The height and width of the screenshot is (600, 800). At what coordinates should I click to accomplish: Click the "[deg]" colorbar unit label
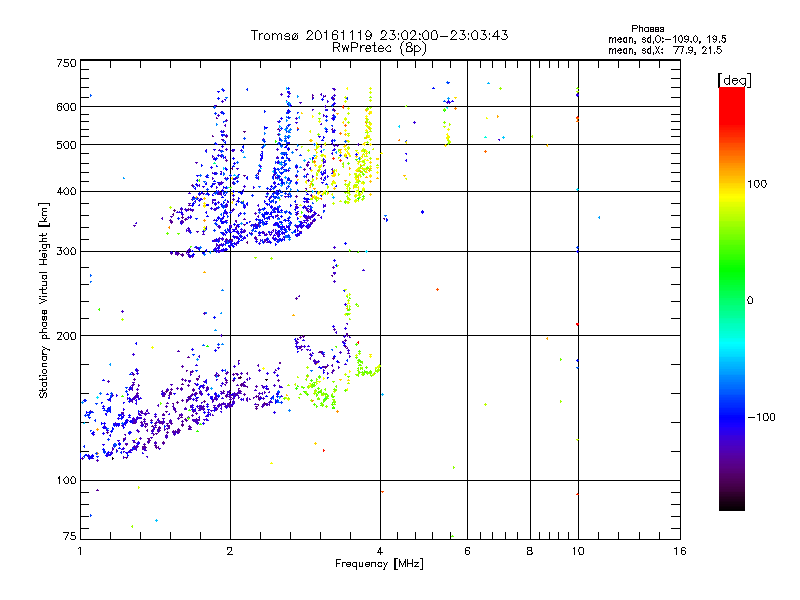[x=734, y=80]
